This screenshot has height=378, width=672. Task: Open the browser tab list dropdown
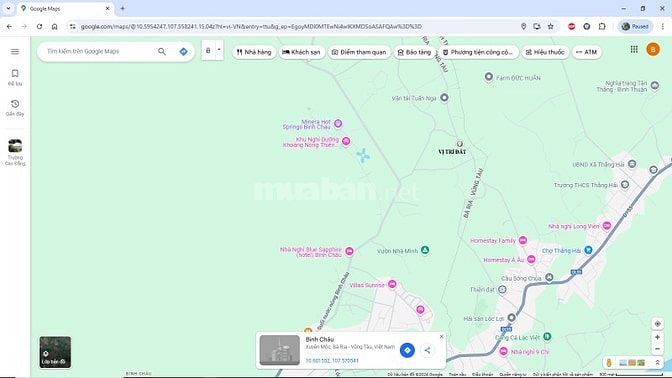(8, 8)
